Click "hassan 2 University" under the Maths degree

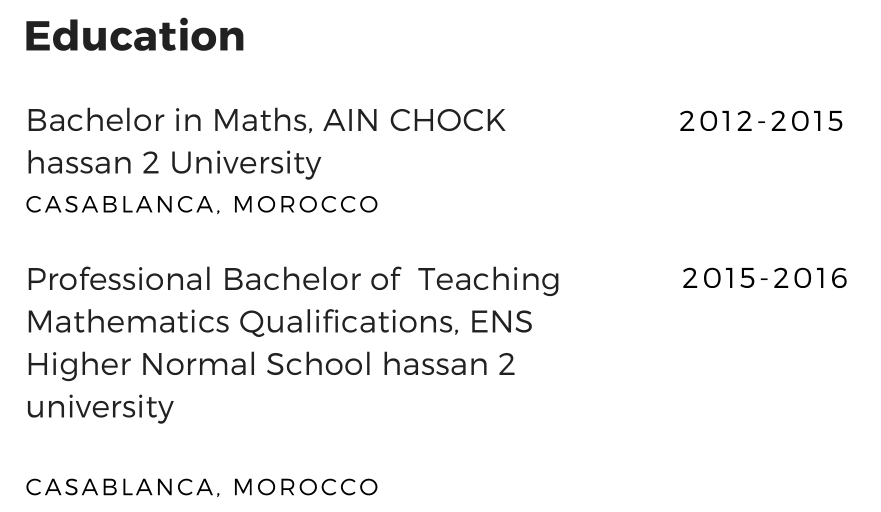[x=174, y=163]
